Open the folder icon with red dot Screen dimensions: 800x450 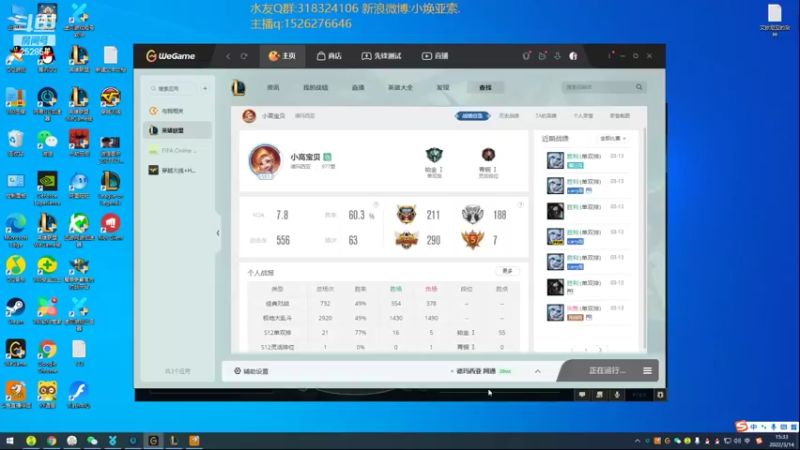pos(542,56)
